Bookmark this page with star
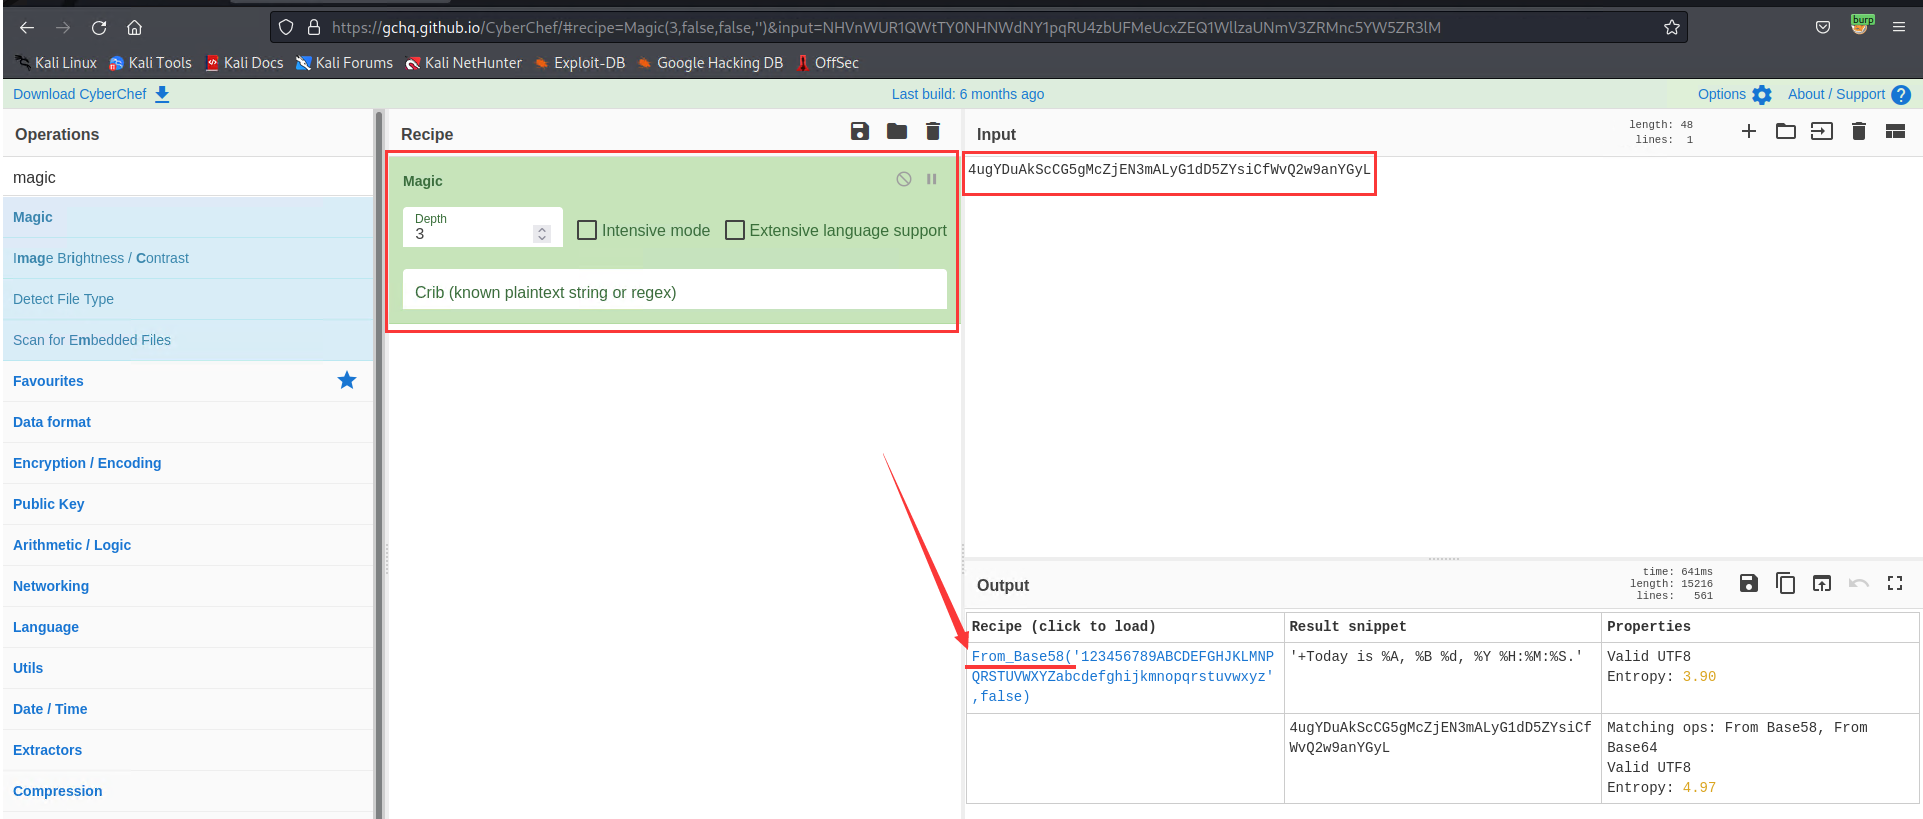1923x819 pixels. tap(1672, 27)
